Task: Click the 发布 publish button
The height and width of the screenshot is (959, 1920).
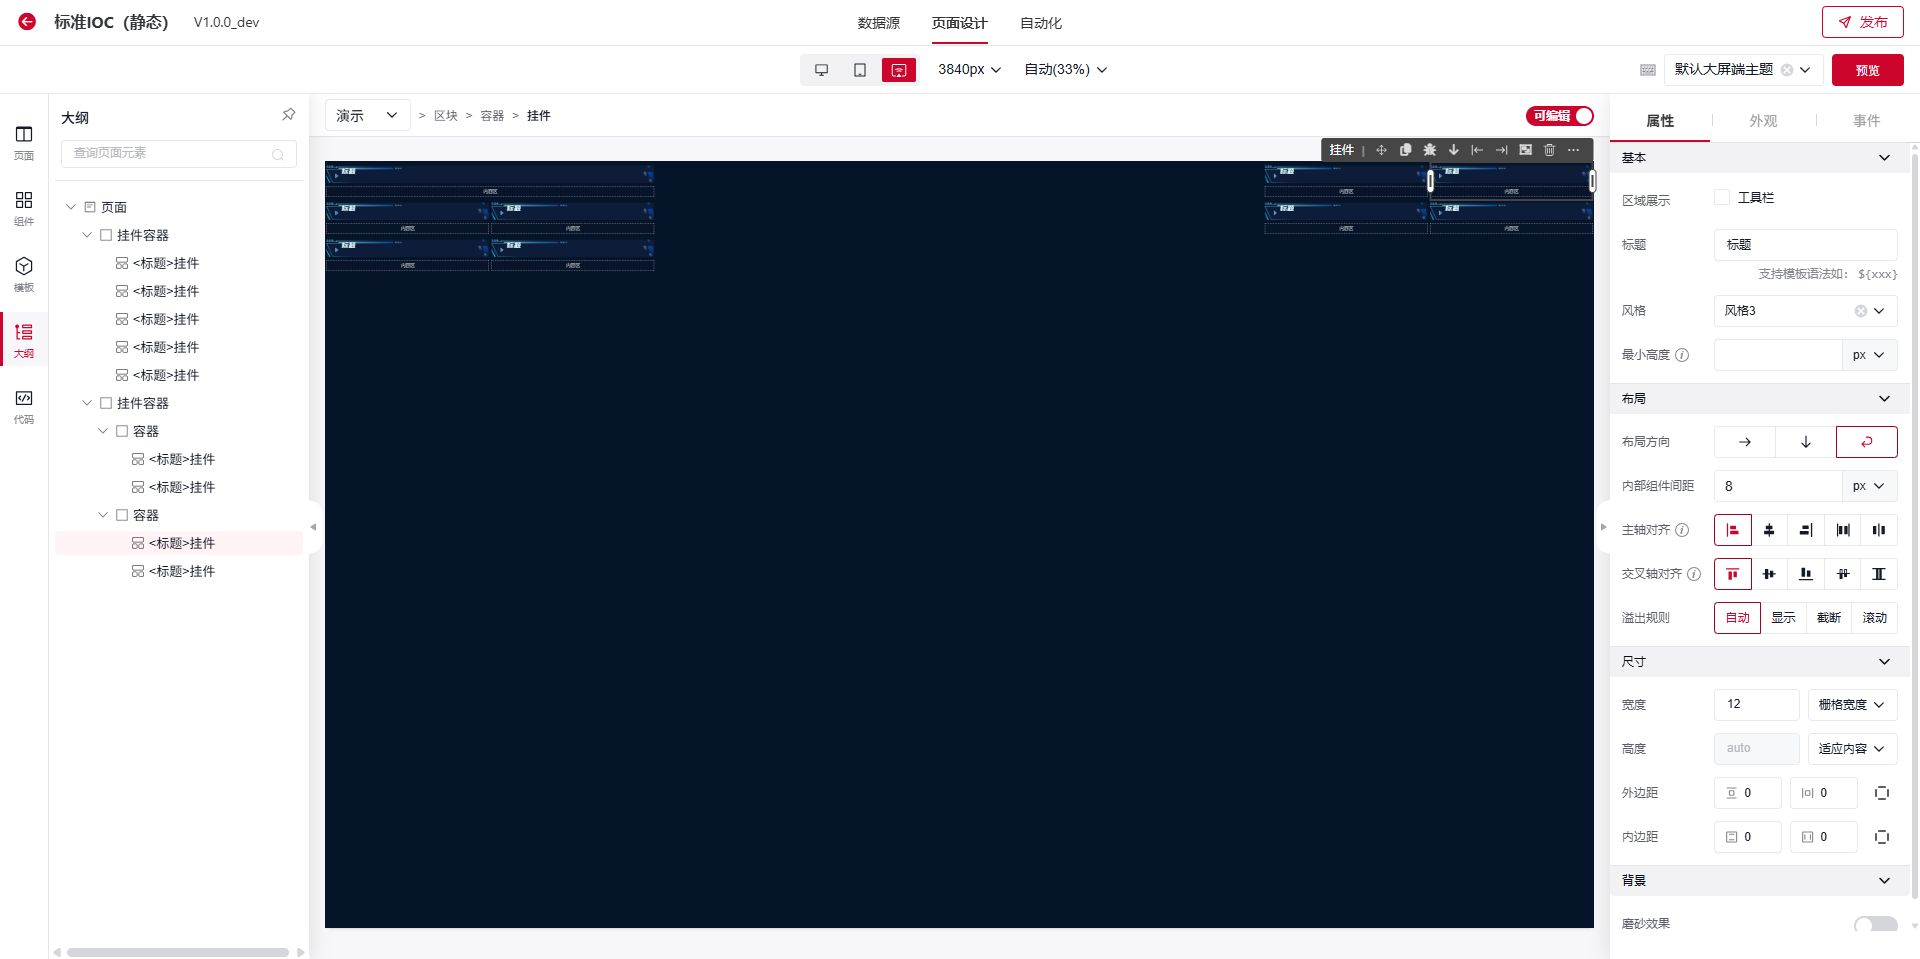Action: [1862, 22]
